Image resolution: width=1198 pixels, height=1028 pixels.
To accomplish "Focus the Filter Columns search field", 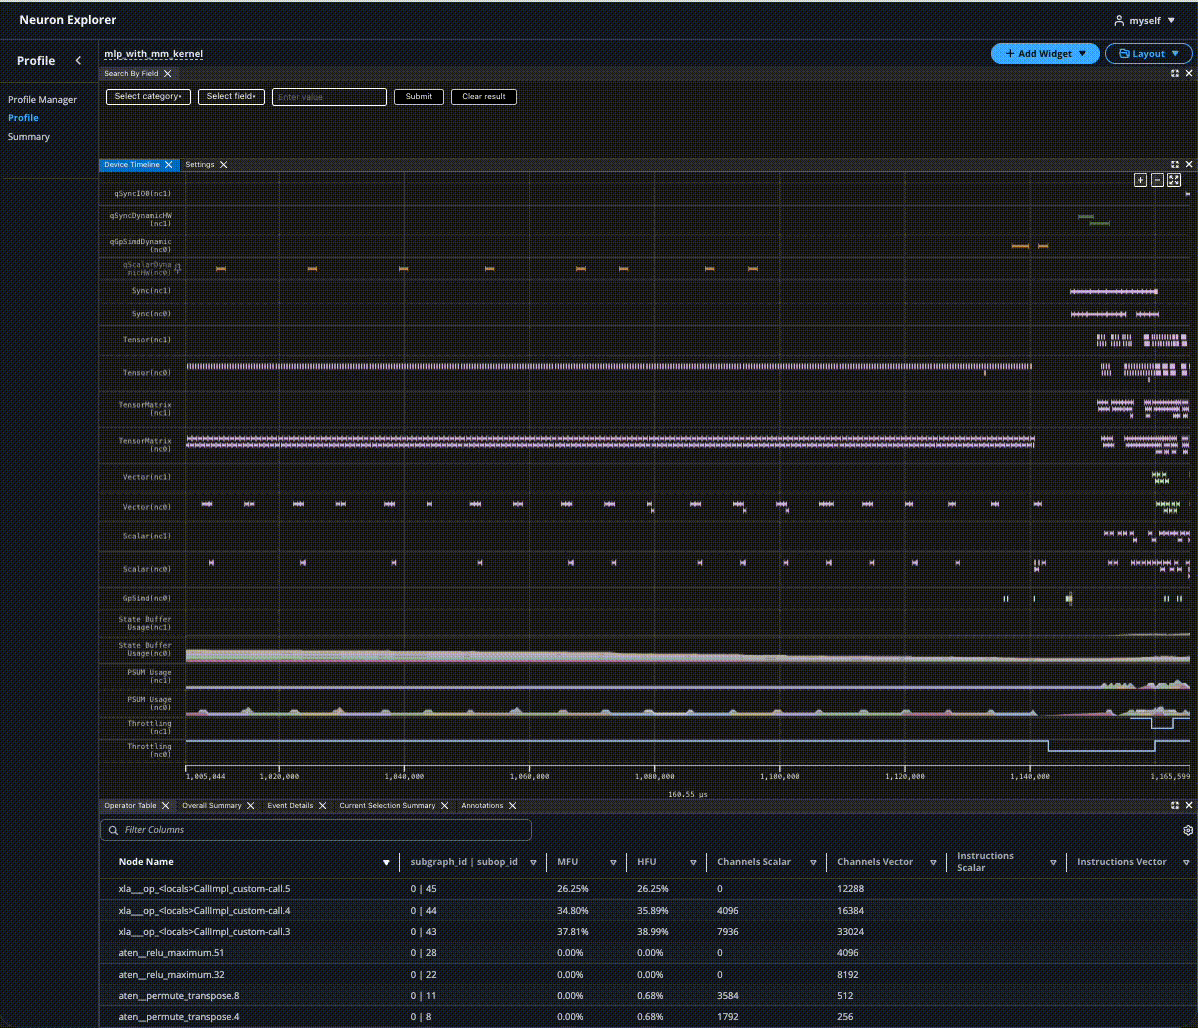I will coord(316,830).
